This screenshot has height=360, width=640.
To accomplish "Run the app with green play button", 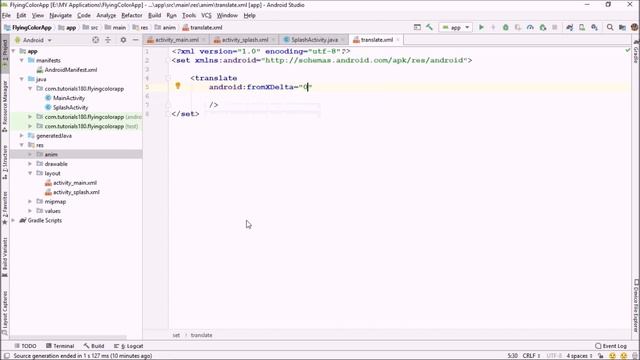I will pos(481,27).
